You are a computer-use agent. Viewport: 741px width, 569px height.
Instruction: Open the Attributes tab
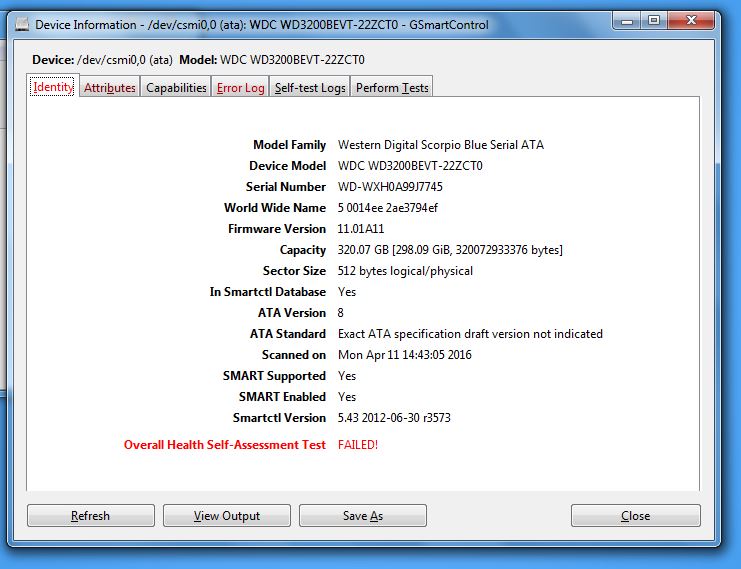(110, 87)
